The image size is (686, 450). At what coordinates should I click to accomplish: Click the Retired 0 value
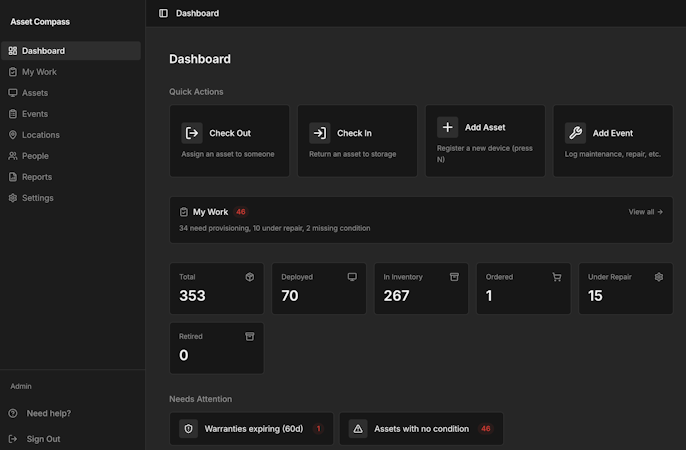tap(184, 355)
